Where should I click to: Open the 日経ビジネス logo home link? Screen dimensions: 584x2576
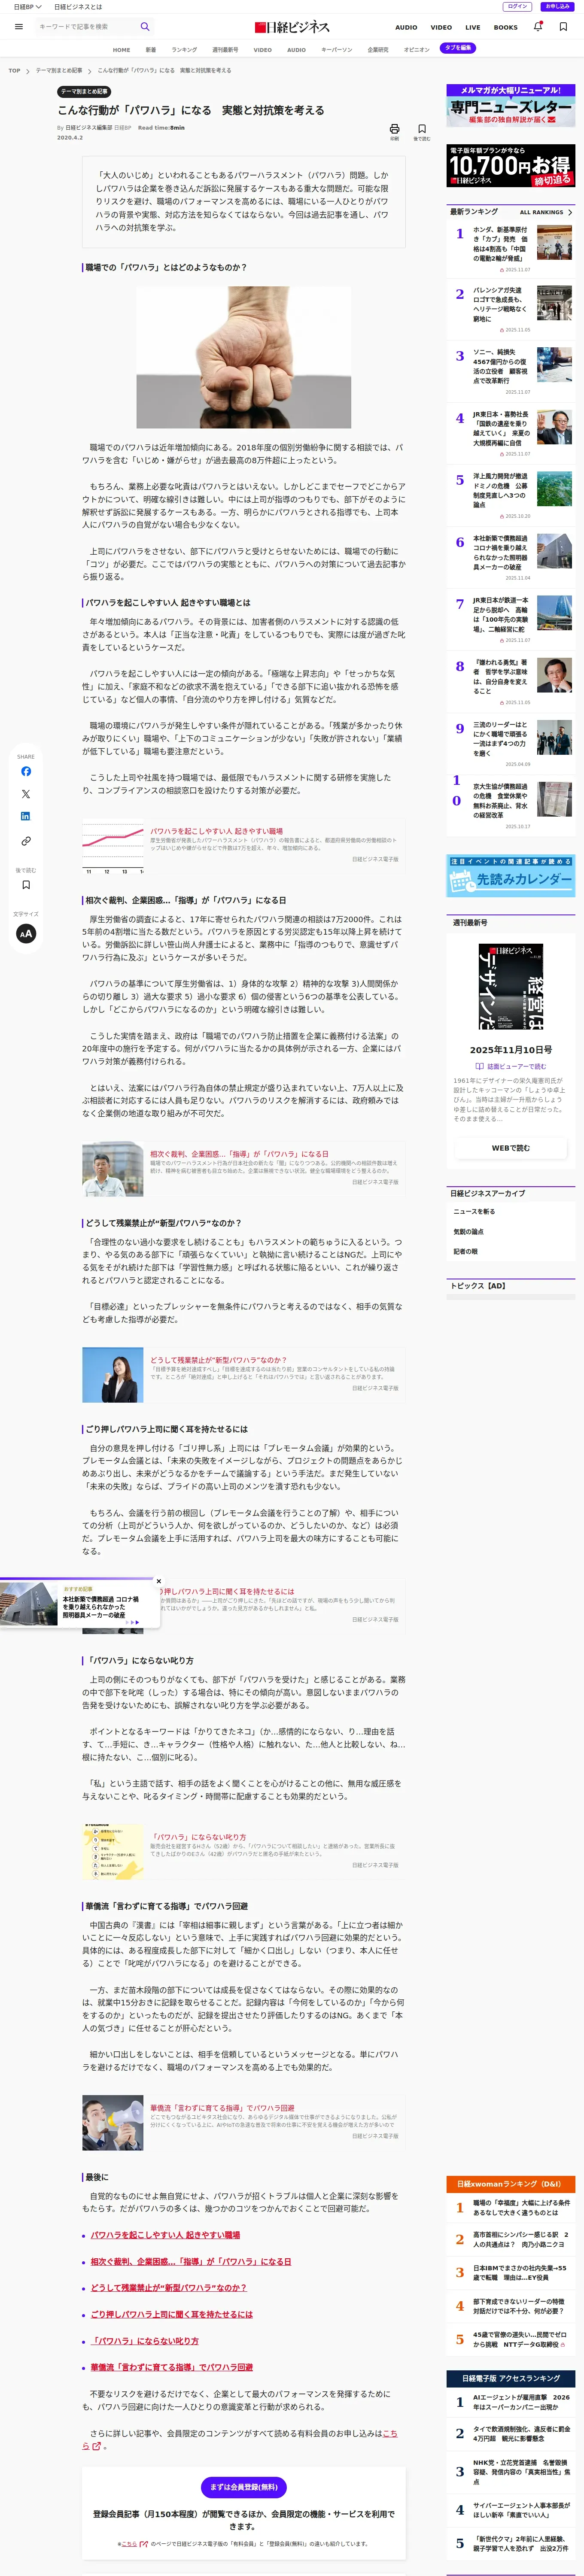coord(292,27)
